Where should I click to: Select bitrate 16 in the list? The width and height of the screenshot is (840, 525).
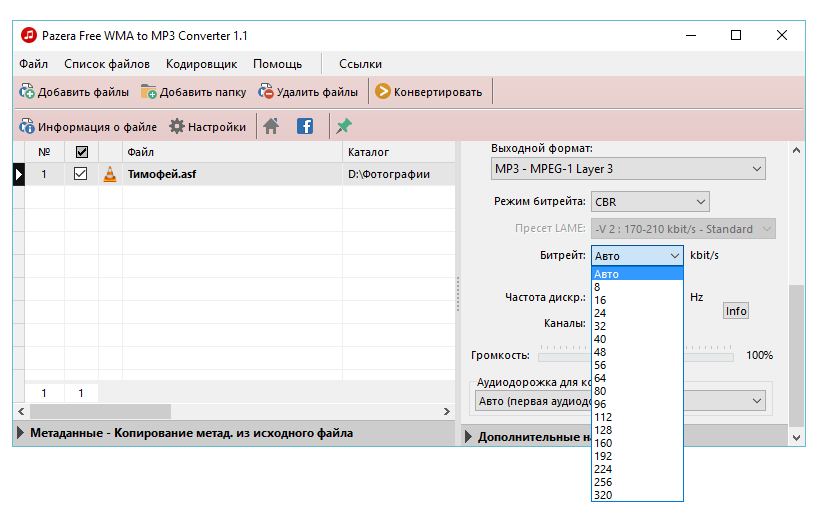[638, 300]
